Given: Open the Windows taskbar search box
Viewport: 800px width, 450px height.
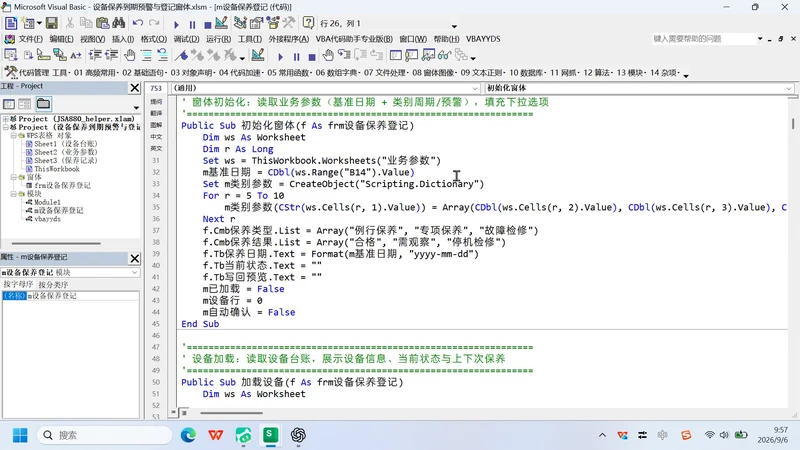Looking at the screenshot, I should [105, 435].
